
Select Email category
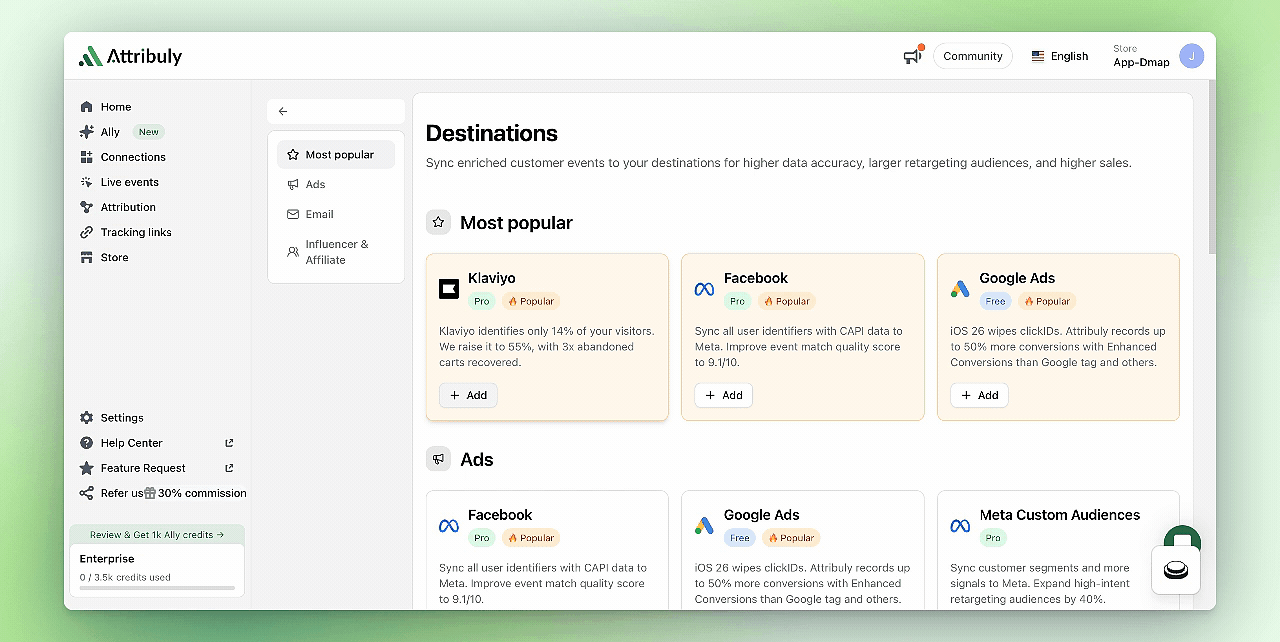click(336, 214)
